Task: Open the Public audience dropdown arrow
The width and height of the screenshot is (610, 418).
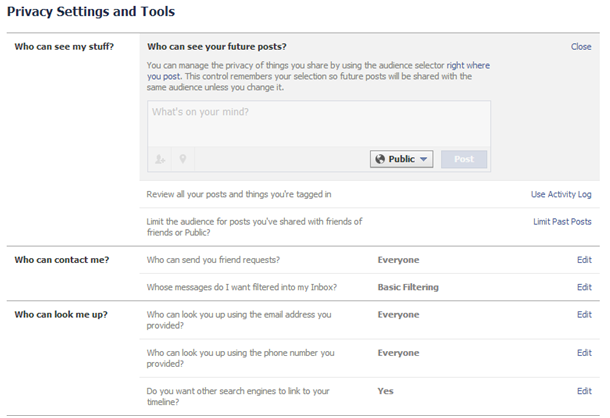Action: [424, 159]
